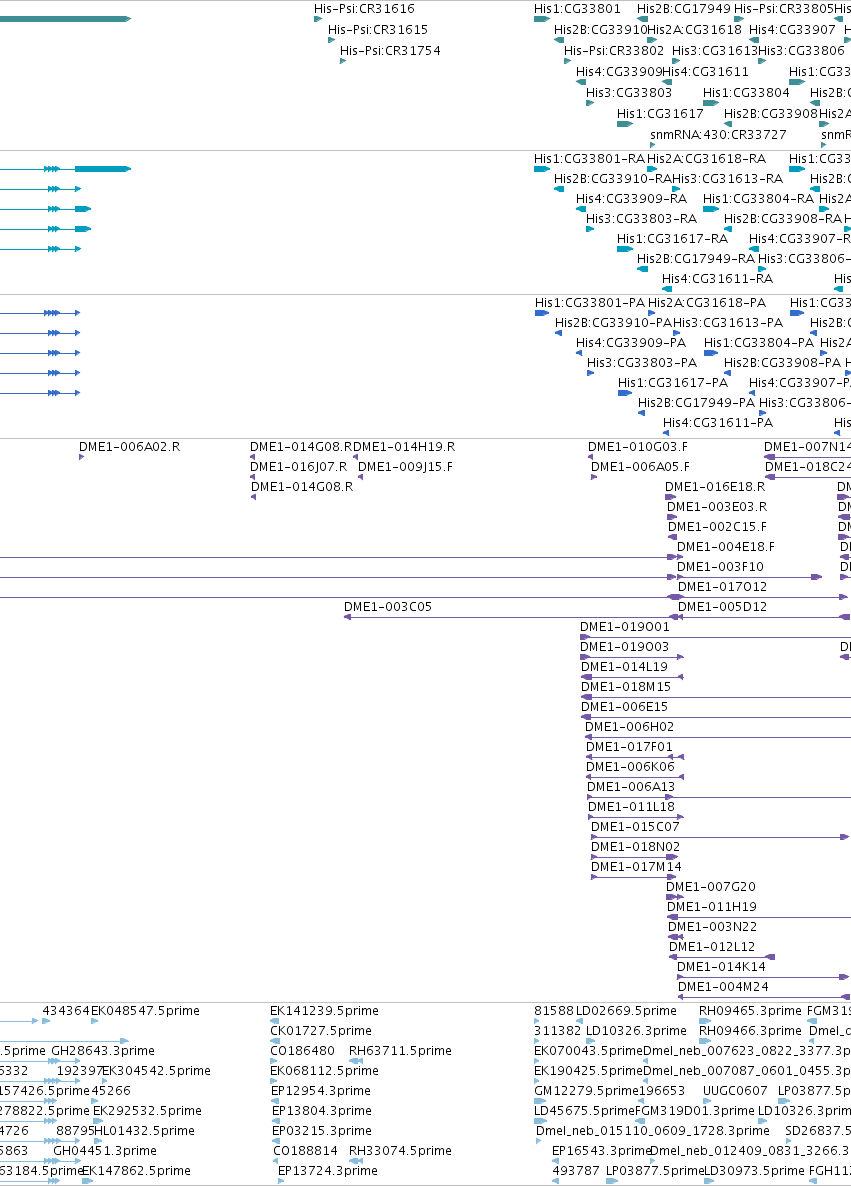The height and width of the screenshot is (1186, 851).
Task: Click the snmRNA:430:CR33727 gene label
Action: 718,135
